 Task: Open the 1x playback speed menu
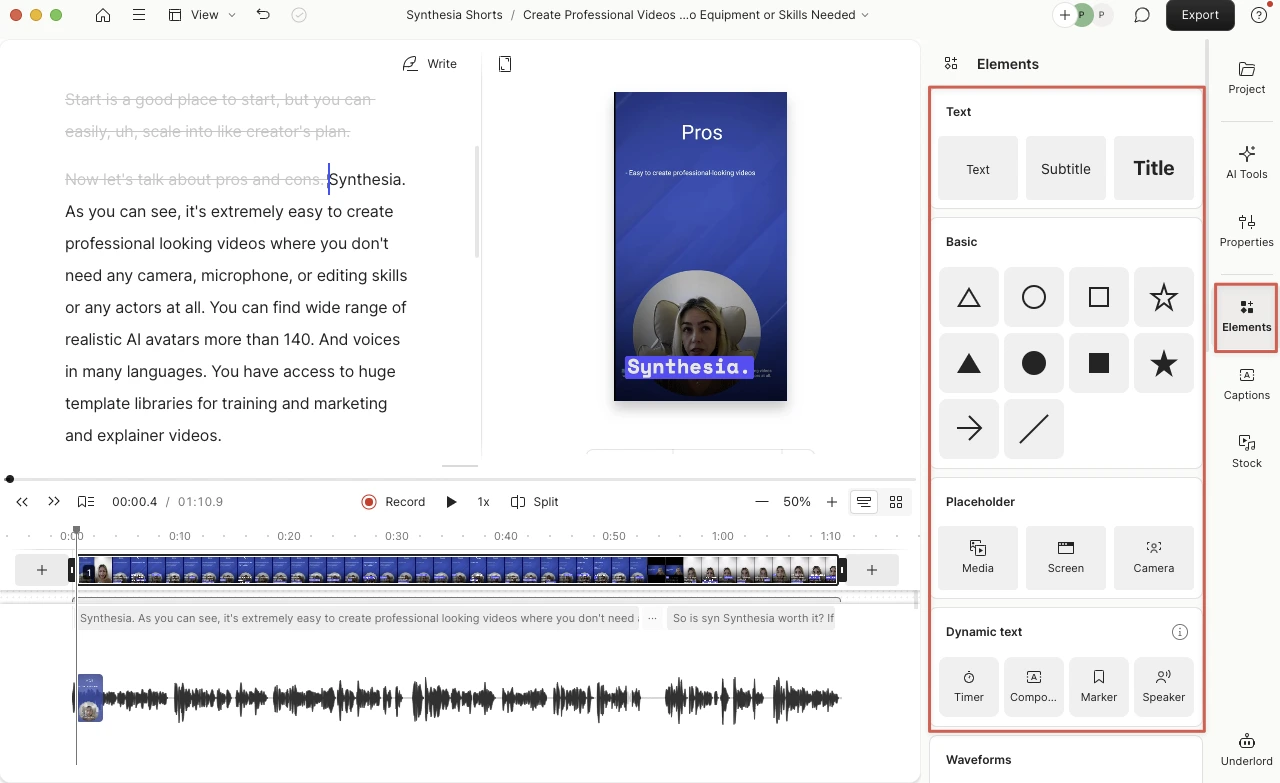pyautogui.click(x=483, y=502)
